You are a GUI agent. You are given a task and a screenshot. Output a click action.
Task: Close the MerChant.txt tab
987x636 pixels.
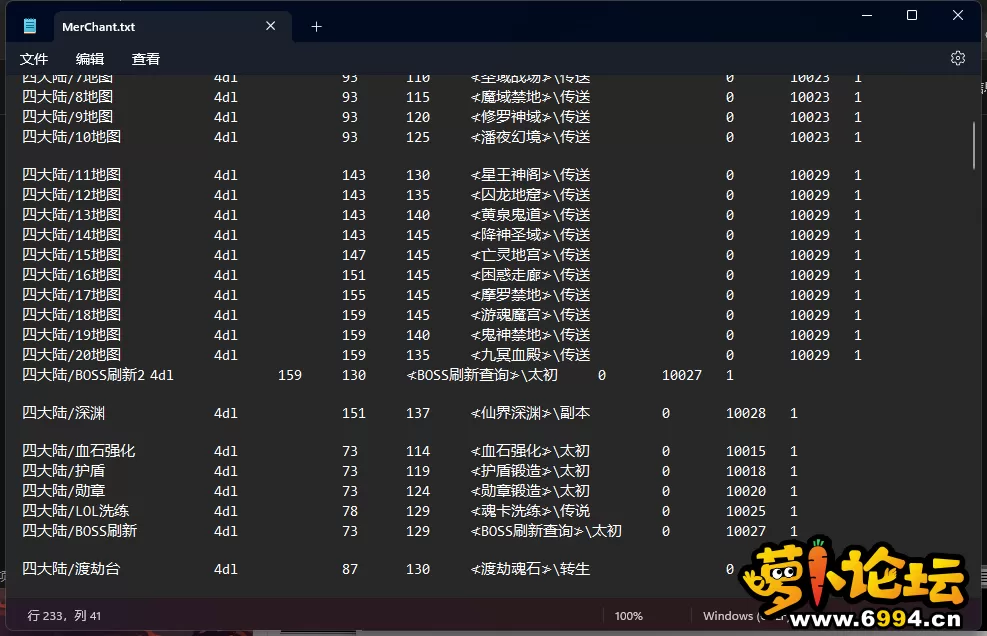point(271,27)
